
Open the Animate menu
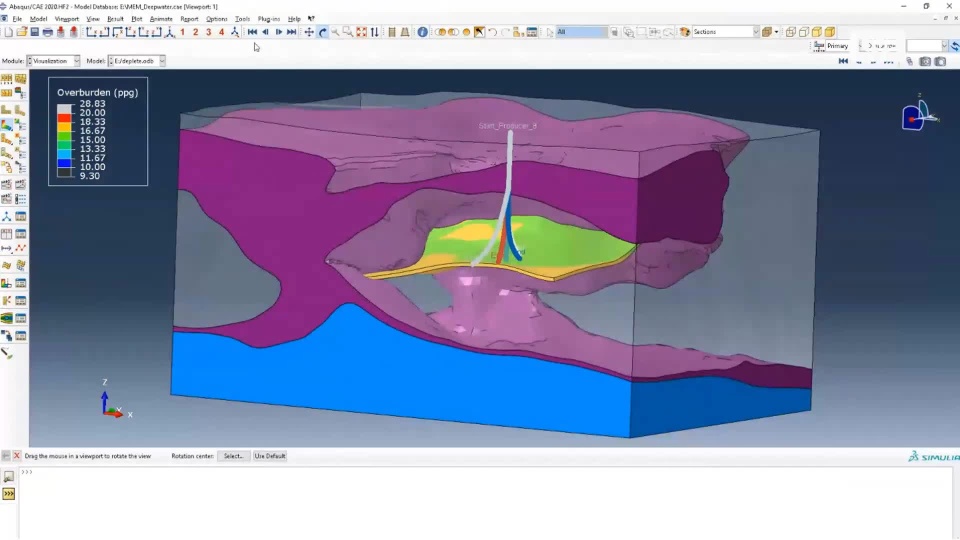tap(161, 19)
